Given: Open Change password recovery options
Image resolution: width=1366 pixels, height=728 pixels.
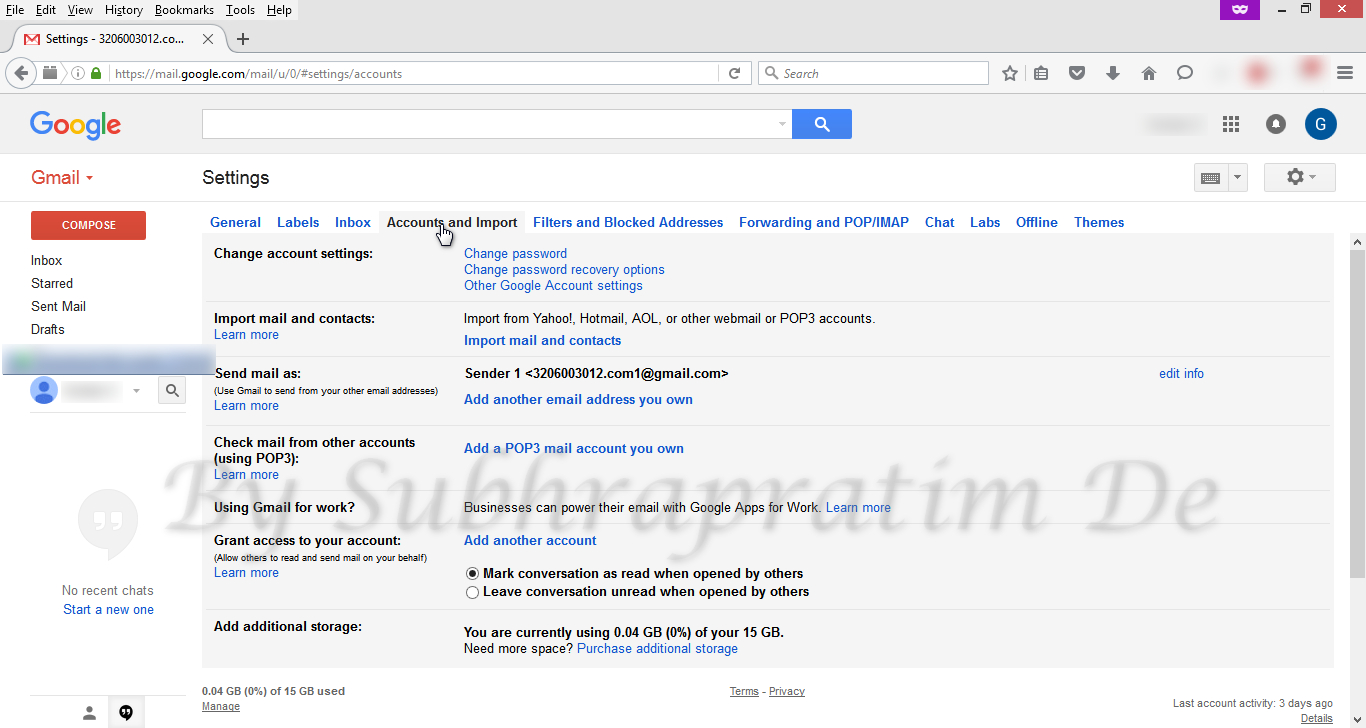Looking at the screenshot, I should (x=564, y=270).
